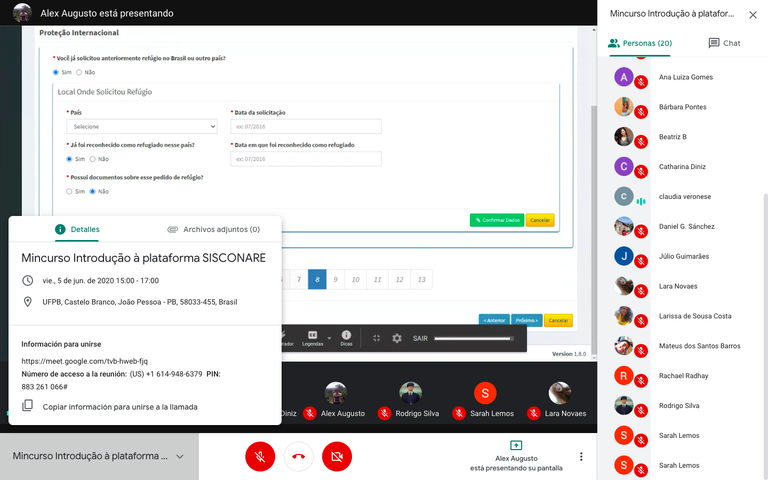
Task: Open the País Selecione dropdown
Action: 142,126
